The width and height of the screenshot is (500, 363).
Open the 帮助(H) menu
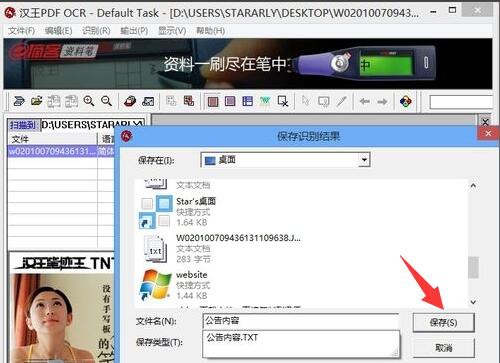click(x=210, y=31)
